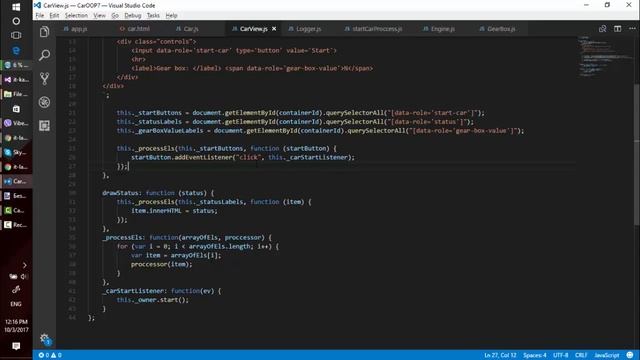
Task: Close the CarView.js tab
Action: click(x=274, y=29)
